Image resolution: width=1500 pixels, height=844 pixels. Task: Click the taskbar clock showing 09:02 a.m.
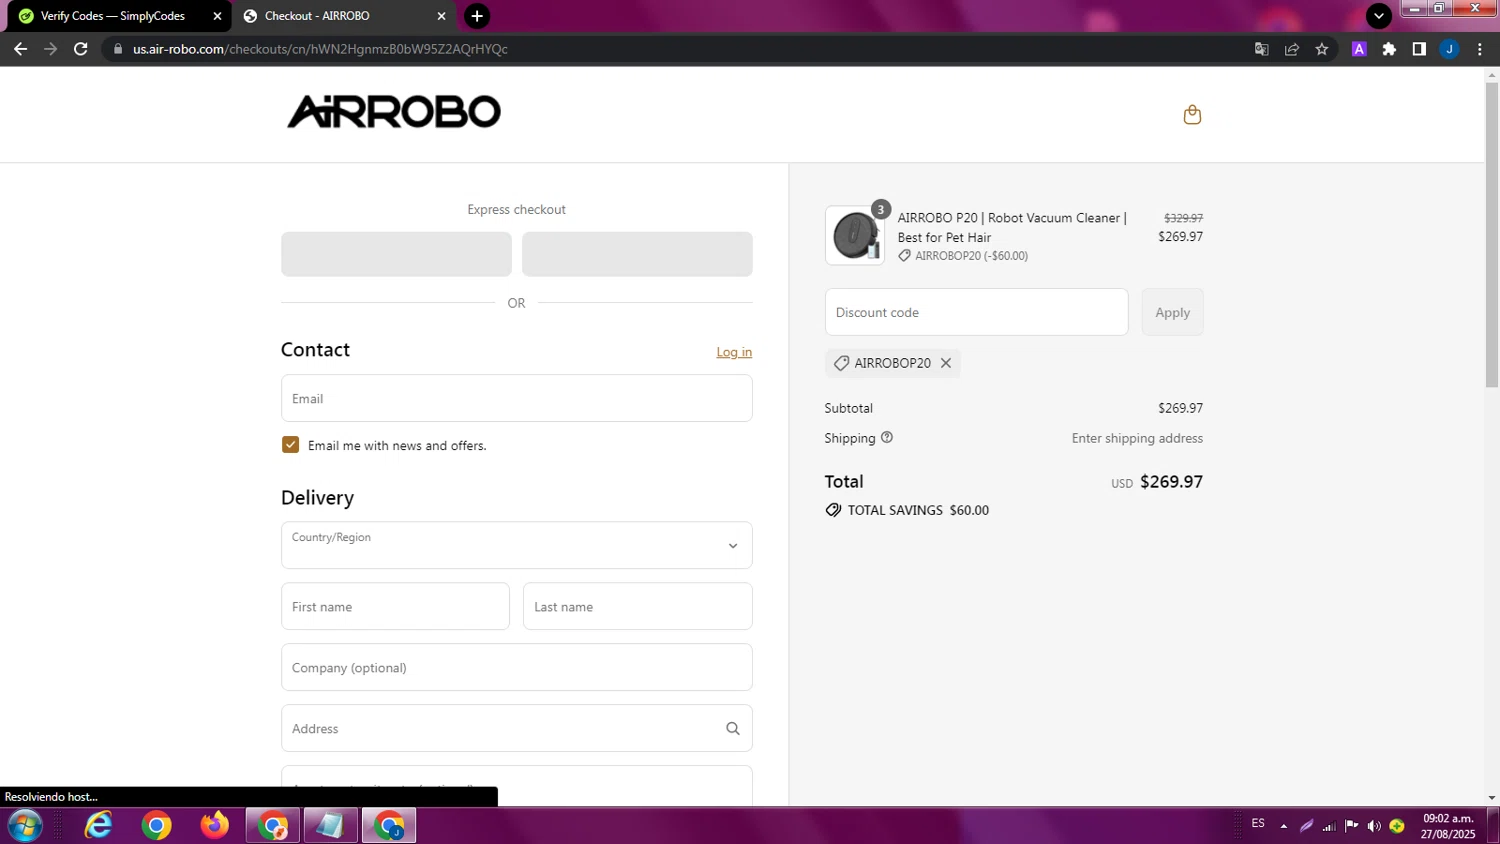click(x=1448, y=826)
